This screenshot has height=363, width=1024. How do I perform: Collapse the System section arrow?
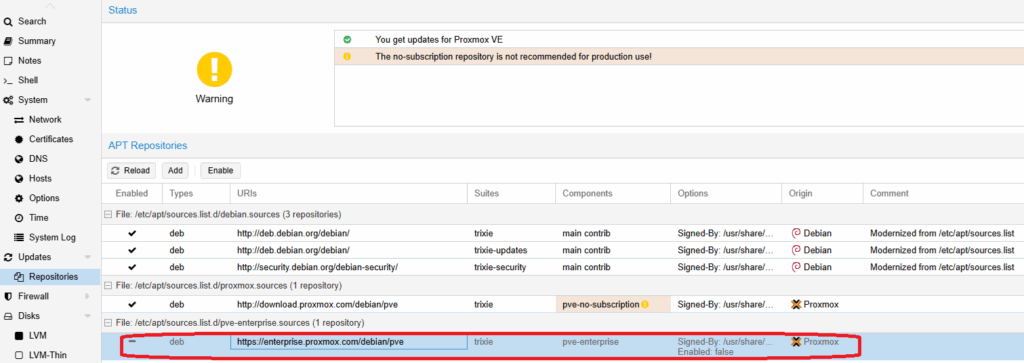(x=88, y=100)
